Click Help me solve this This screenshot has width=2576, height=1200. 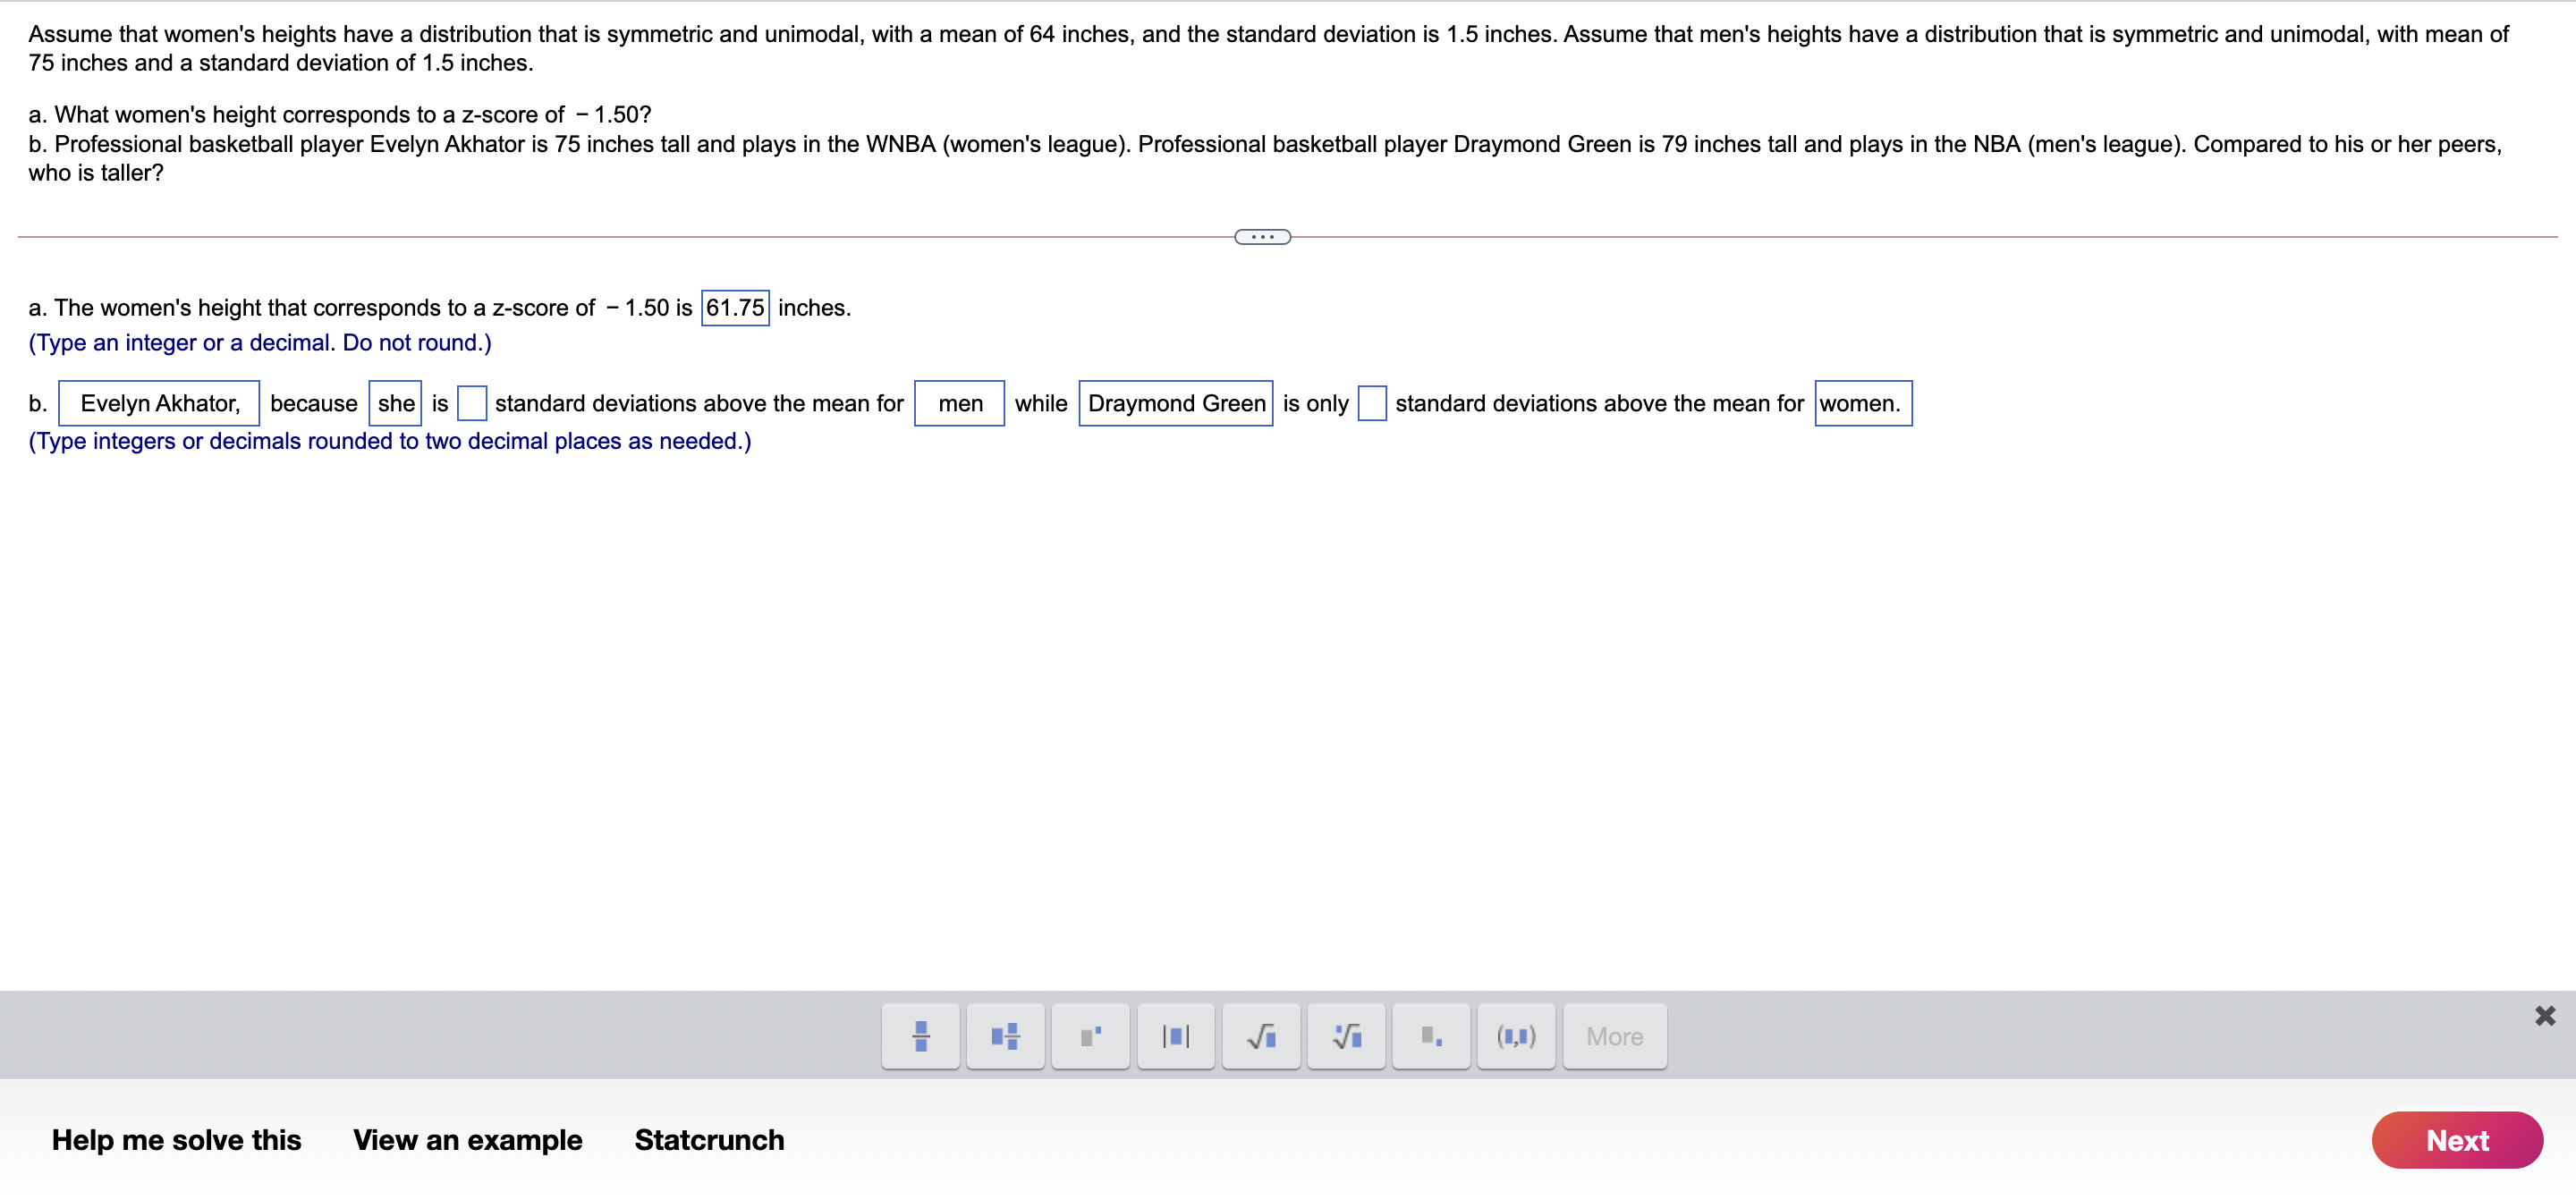click(x=177, y=1139)
